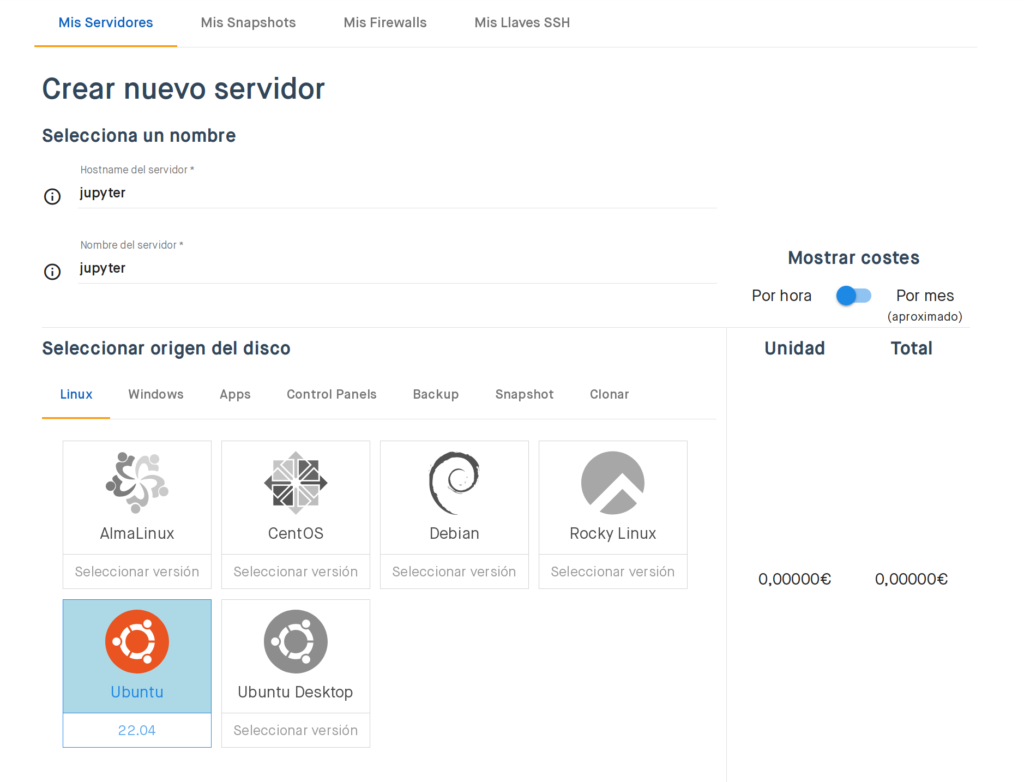Click the Mostrar costes heading
The height and width of the screenshot is (782, 1024).
(x=854, y=258)
